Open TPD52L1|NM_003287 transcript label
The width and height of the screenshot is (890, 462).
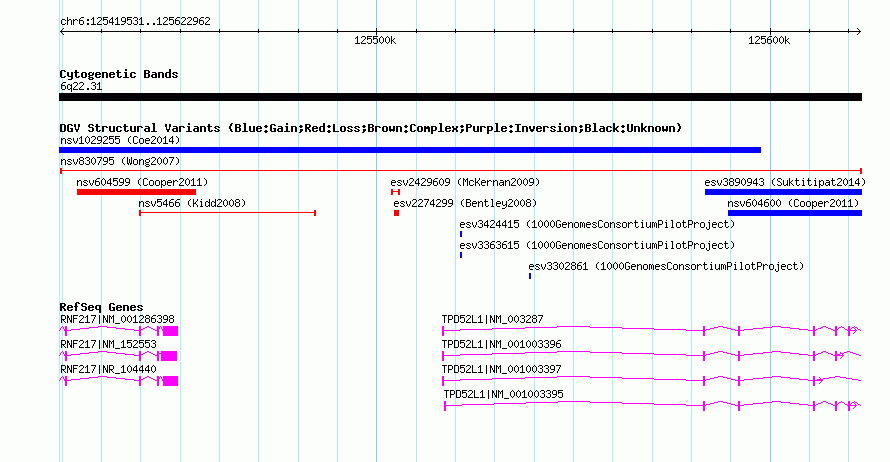492,320
